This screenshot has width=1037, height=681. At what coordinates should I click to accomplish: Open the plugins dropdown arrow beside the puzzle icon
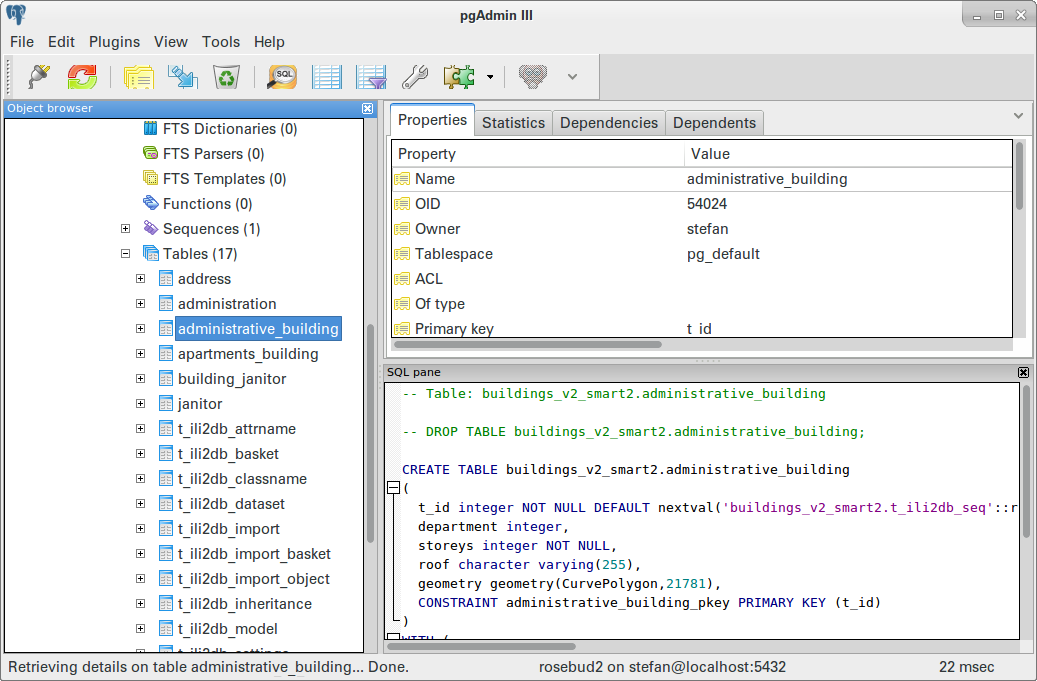(490, 77)
